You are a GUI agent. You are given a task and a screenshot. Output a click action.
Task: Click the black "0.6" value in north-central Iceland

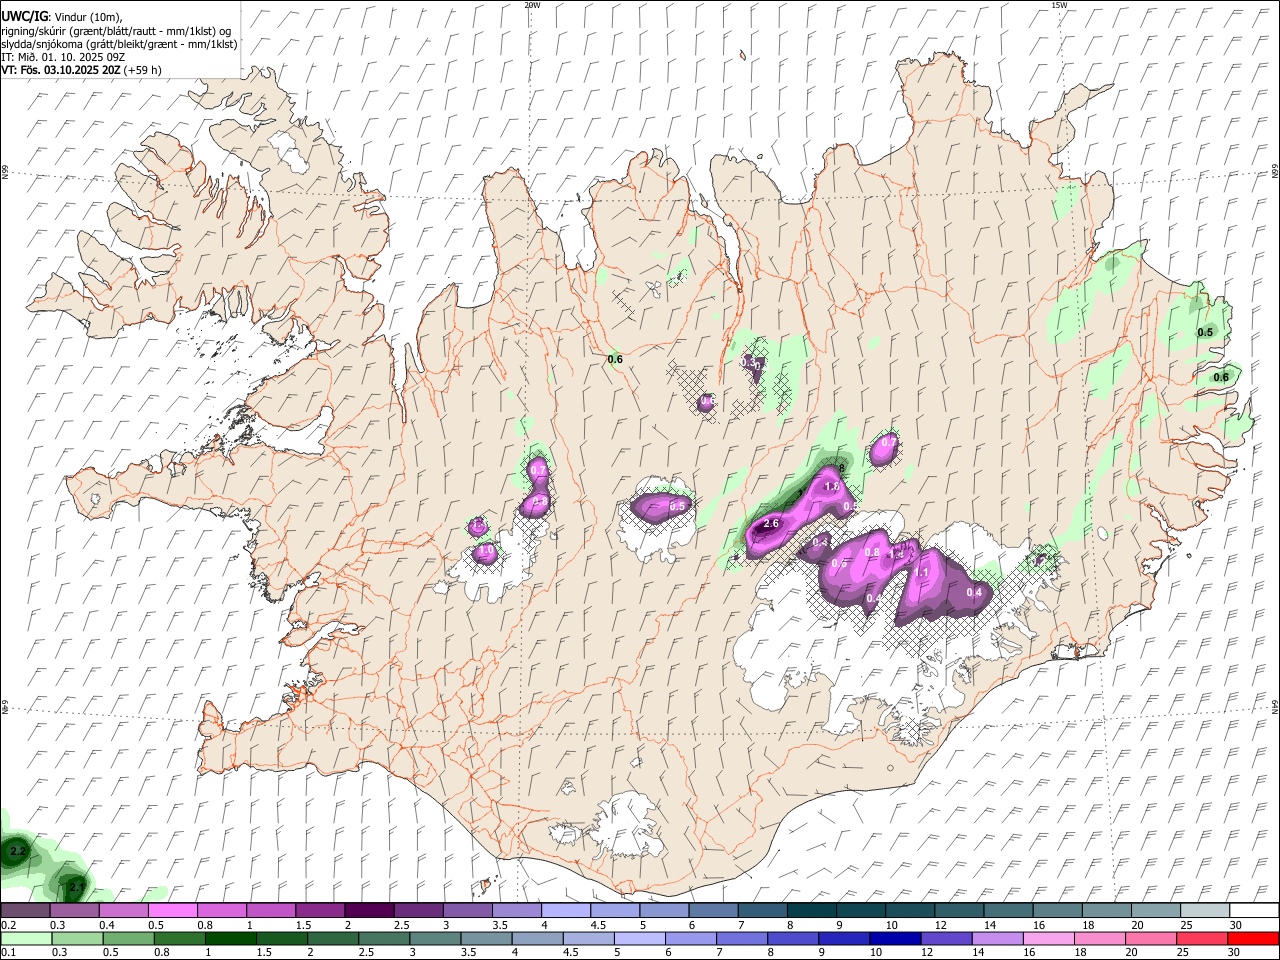click(615, 359)
